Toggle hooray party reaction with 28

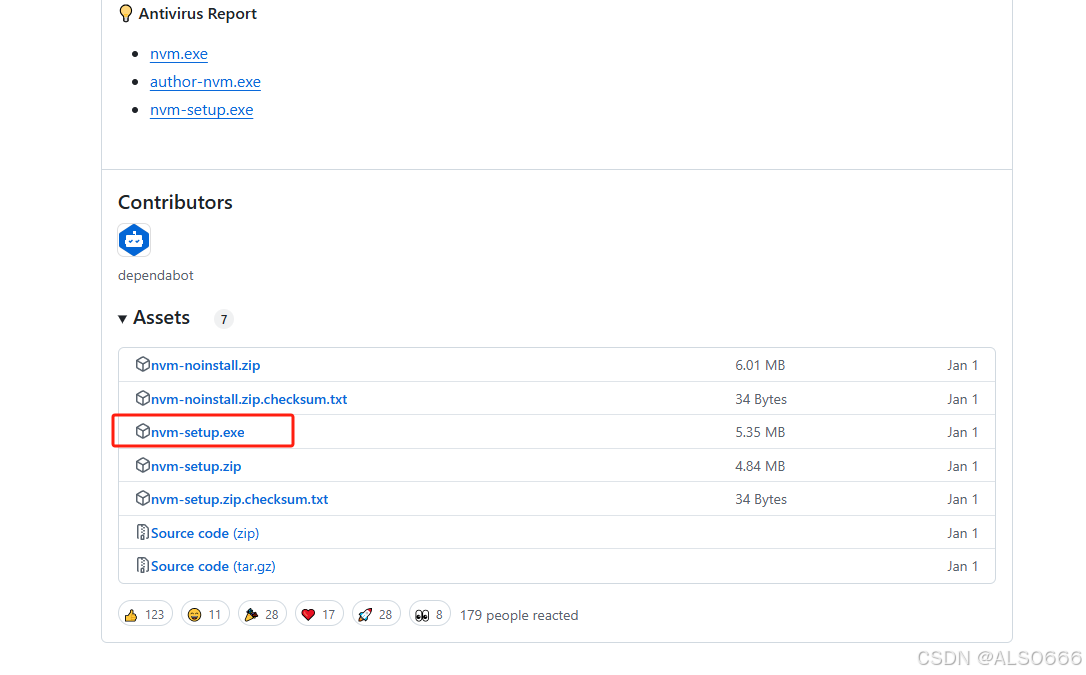click(262, 615)
